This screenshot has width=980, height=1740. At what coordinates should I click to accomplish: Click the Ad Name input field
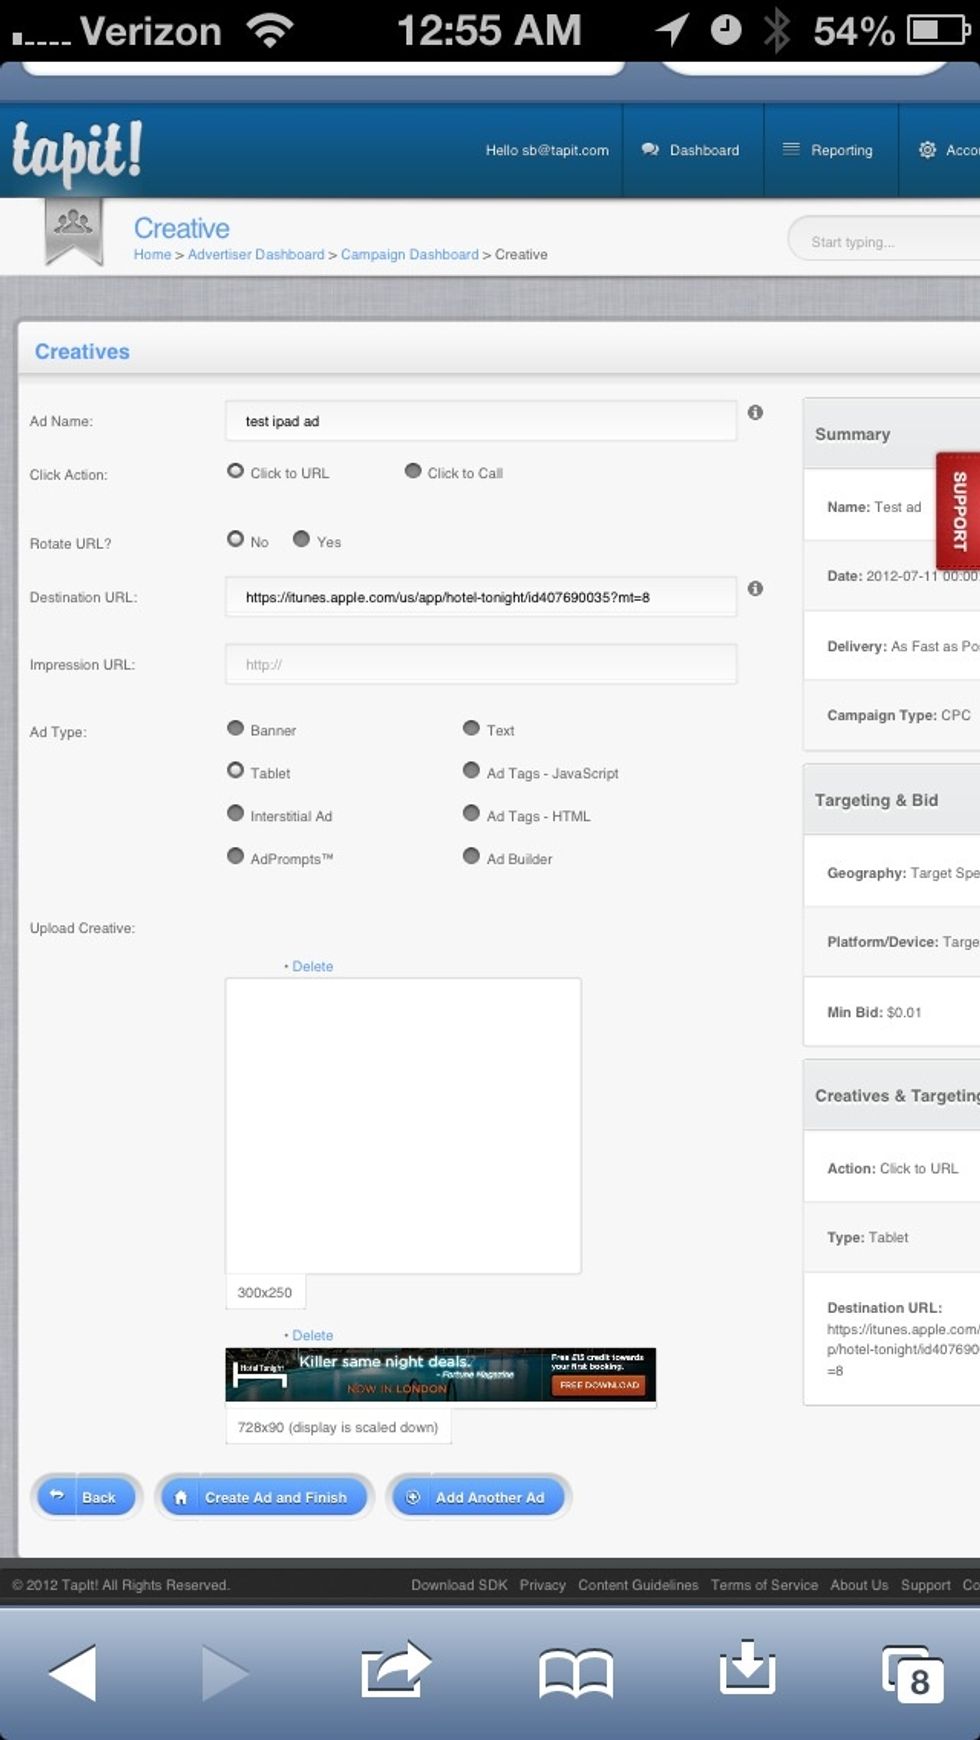pos(481,421)
